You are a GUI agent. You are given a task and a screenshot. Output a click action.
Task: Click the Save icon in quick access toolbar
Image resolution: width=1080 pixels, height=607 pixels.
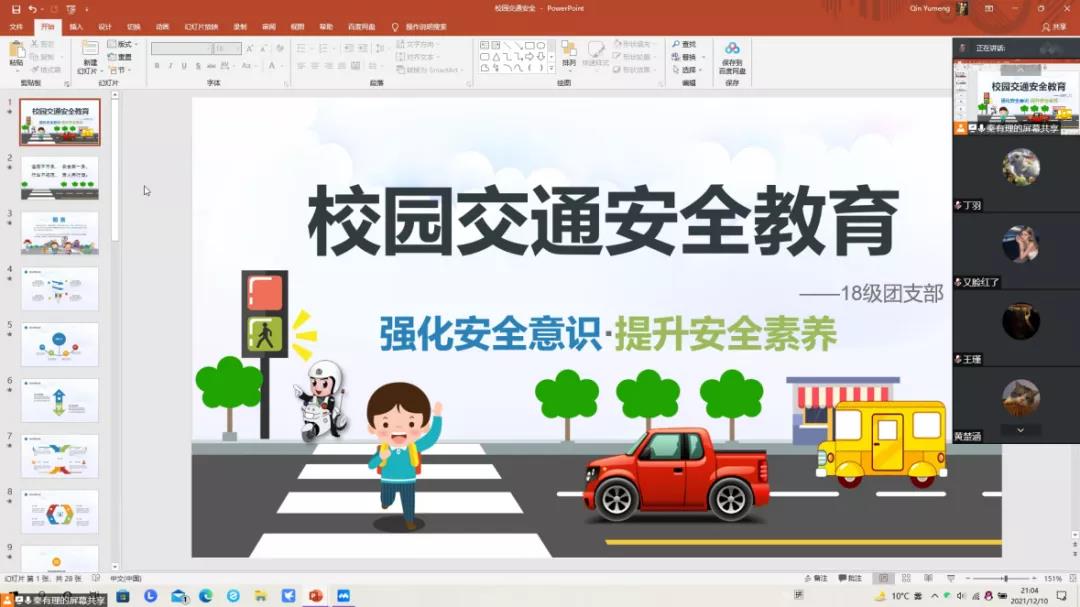[x=16, y=9]
